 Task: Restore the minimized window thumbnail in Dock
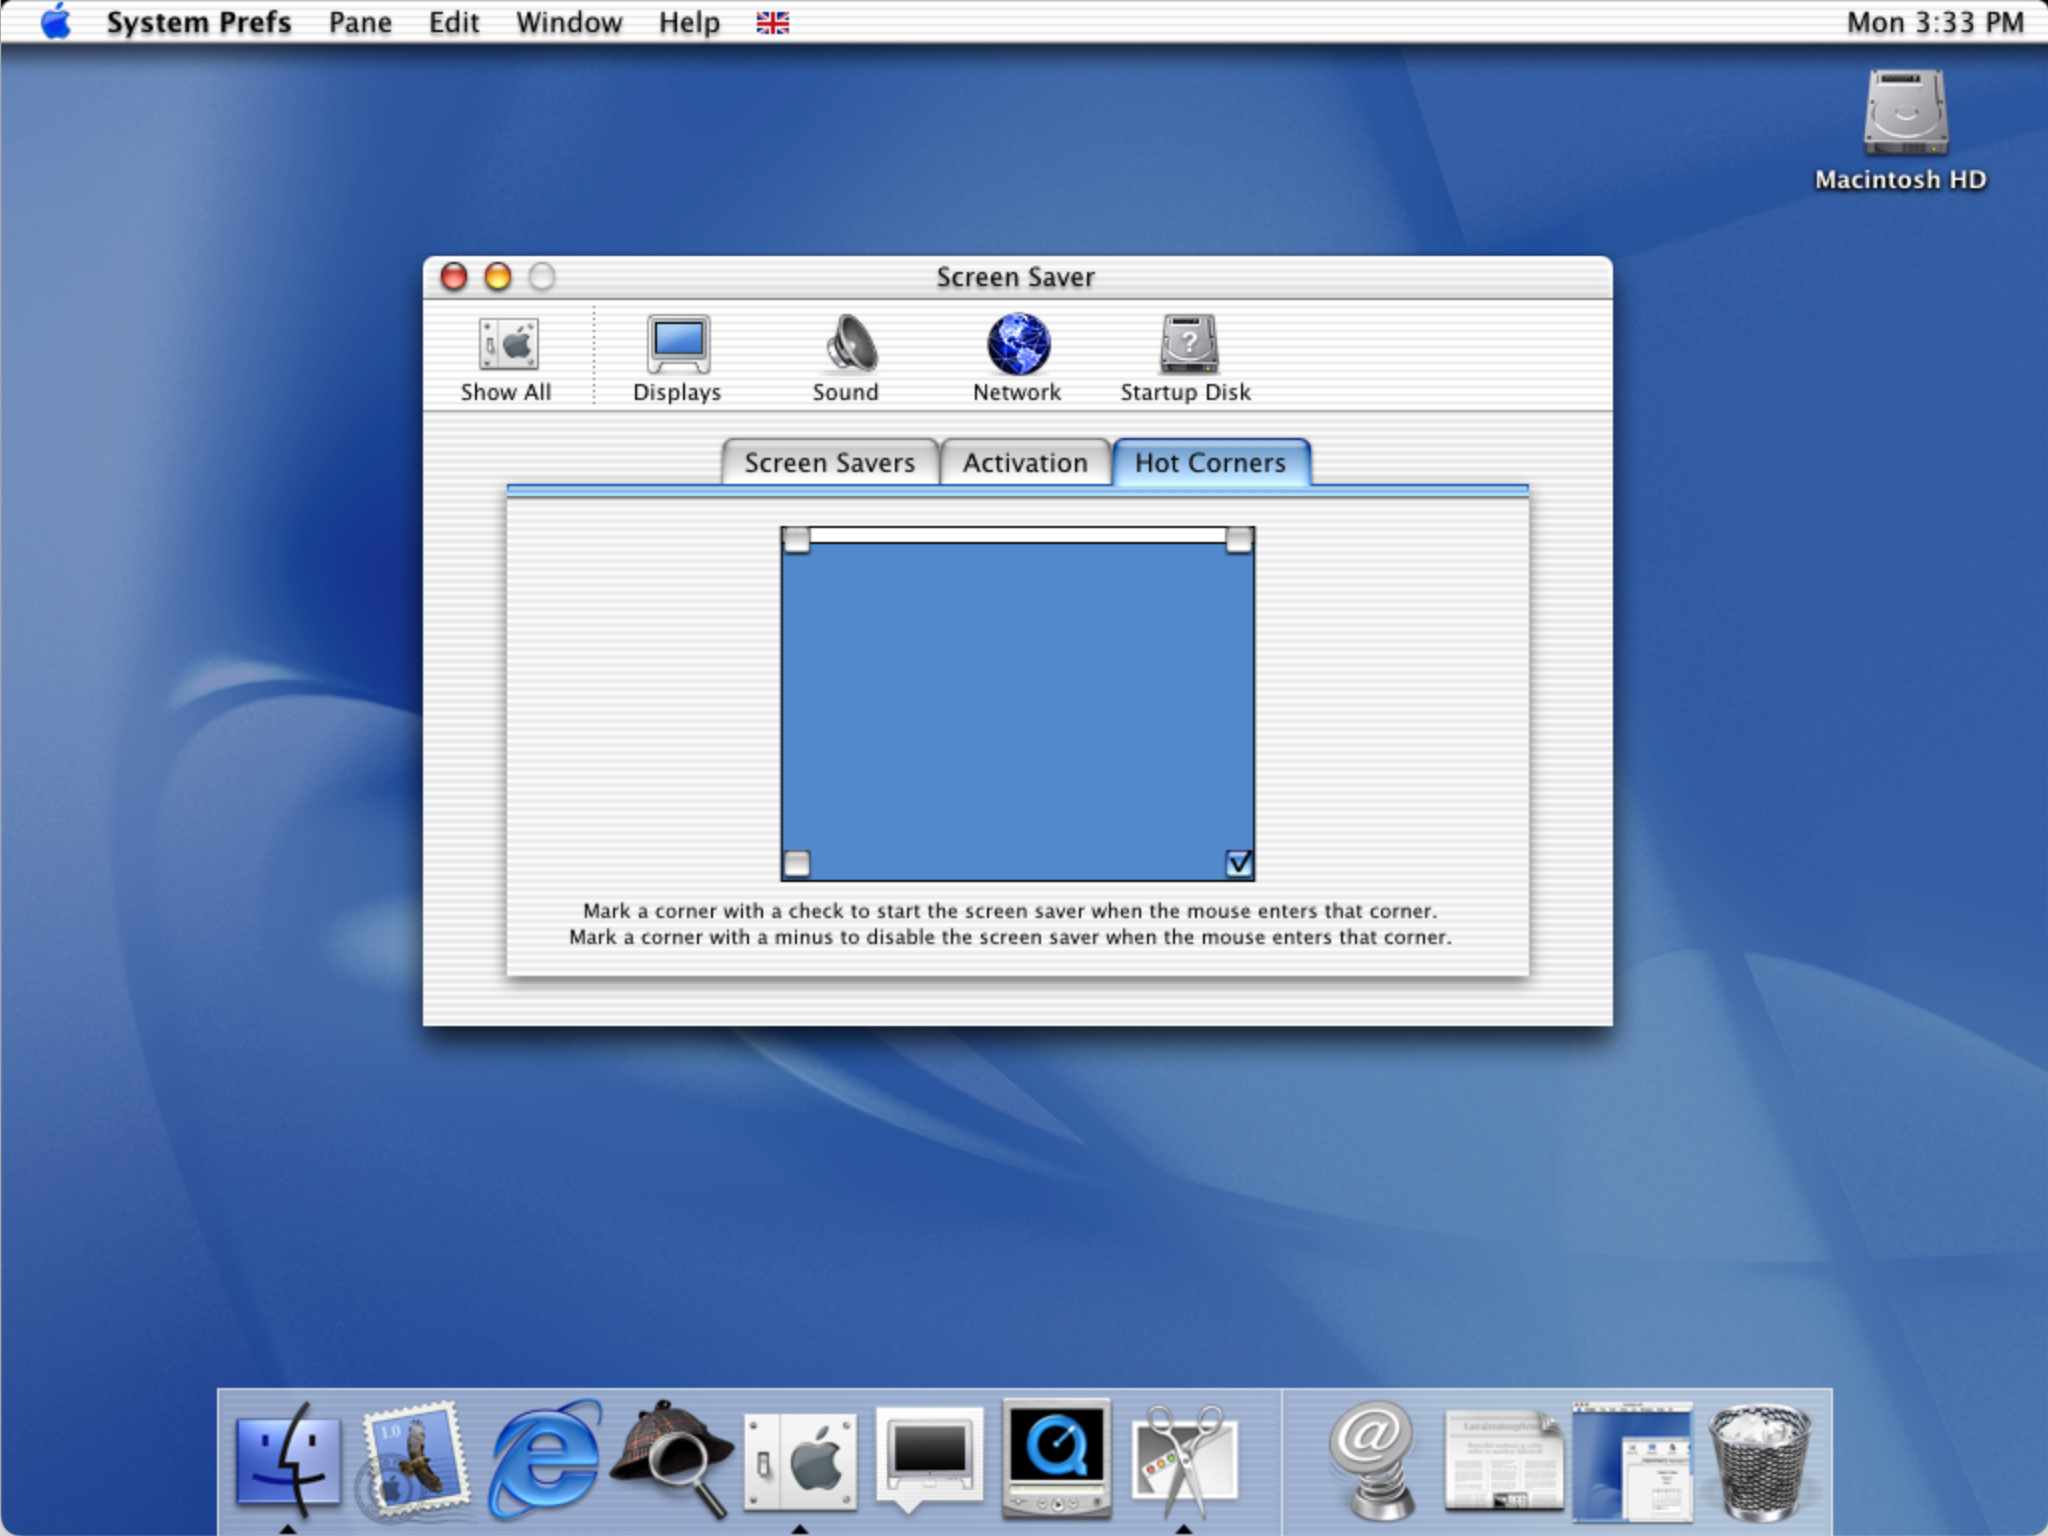point(1632,1460)
